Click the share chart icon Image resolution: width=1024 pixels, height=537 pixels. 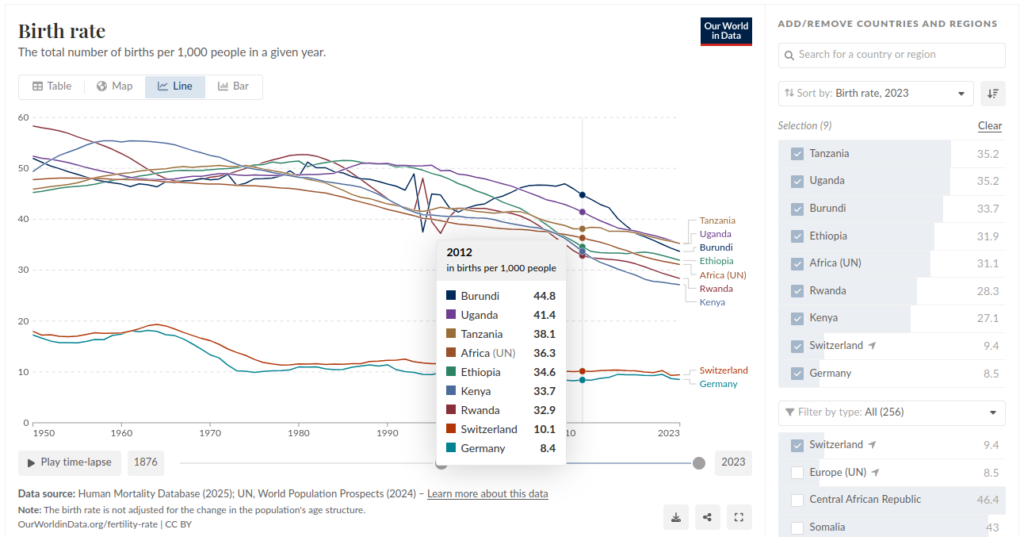point(708,517)
